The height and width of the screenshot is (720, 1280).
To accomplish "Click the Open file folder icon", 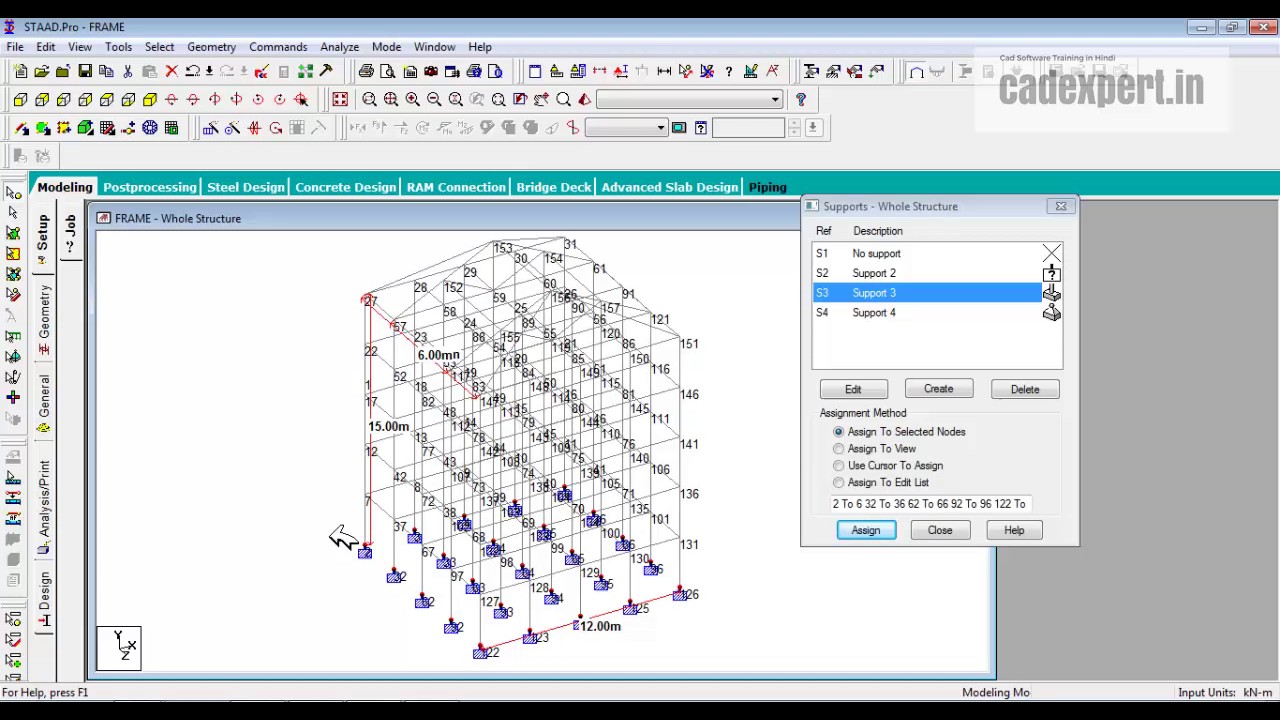I will (42, 71).
